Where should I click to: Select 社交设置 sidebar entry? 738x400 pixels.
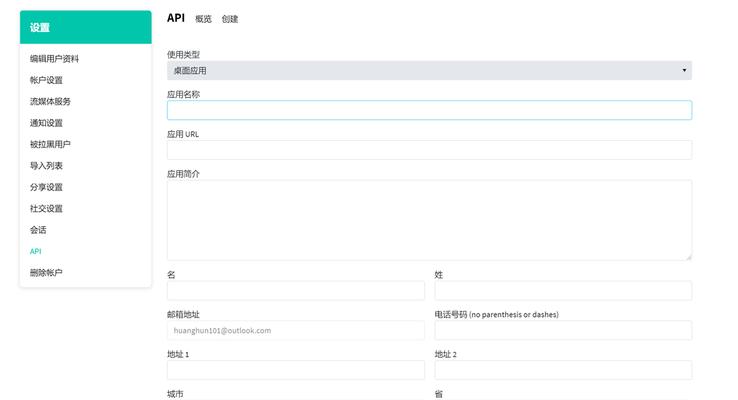(46, 208)
